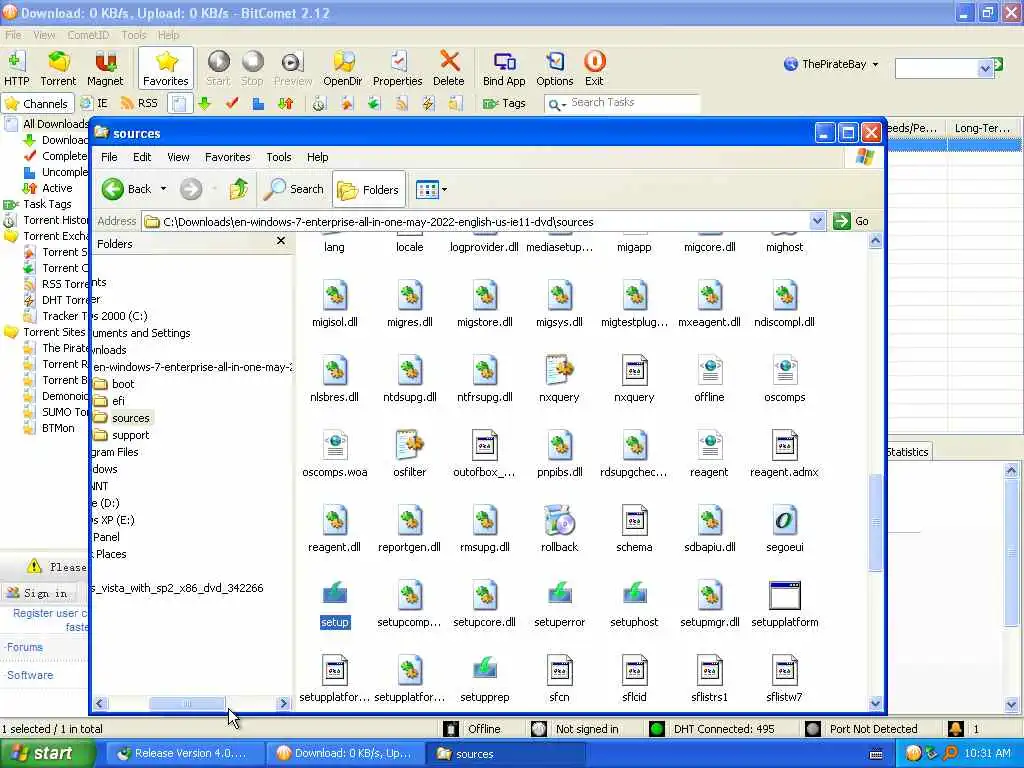Click the file list scroll down arrow
Image resolution: width=1024 pixels, height=768 pixels.
pos(875,703)
